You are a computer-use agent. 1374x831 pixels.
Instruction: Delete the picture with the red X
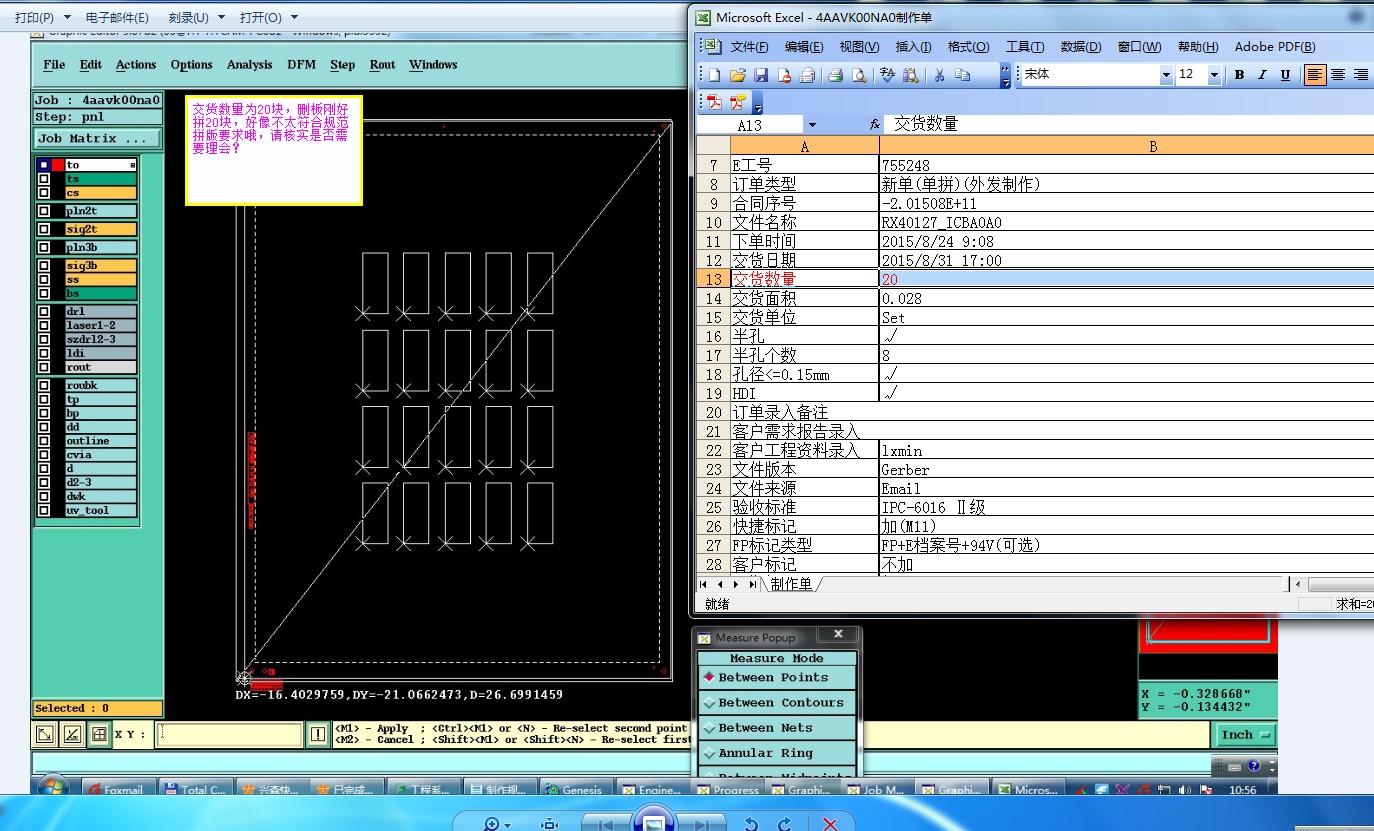coord(829,824)
